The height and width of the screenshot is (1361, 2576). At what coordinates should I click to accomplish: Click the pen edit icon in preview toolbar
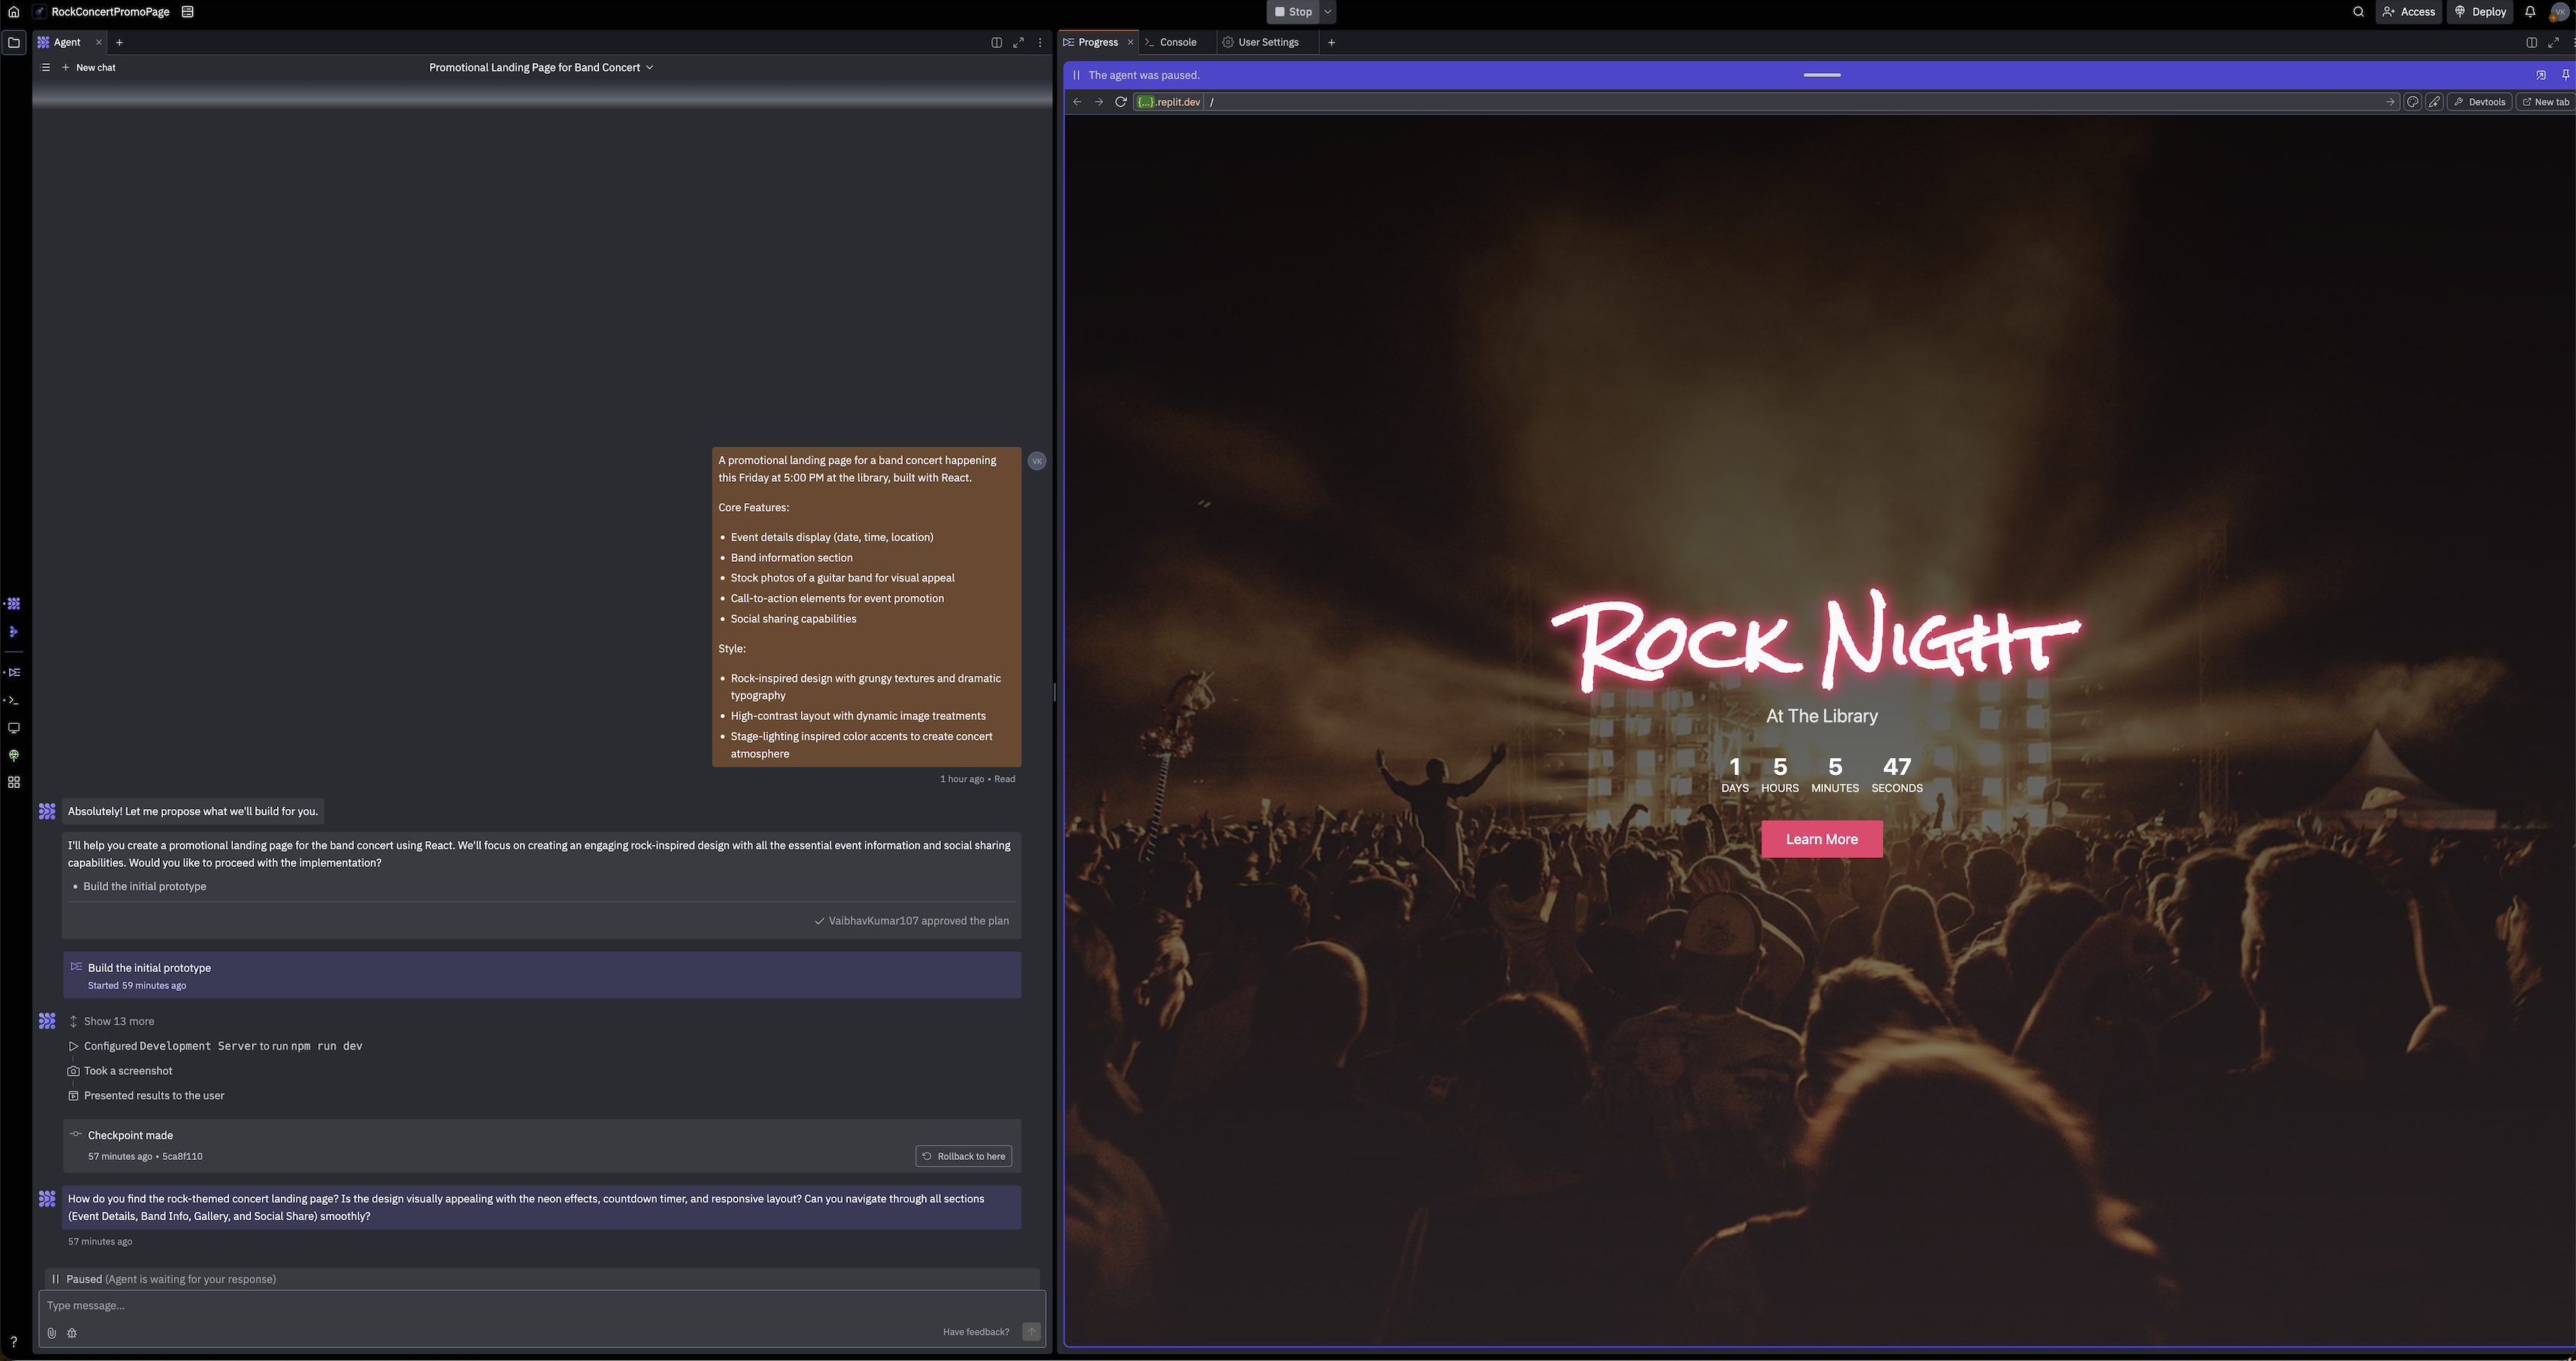(2435, 102)
